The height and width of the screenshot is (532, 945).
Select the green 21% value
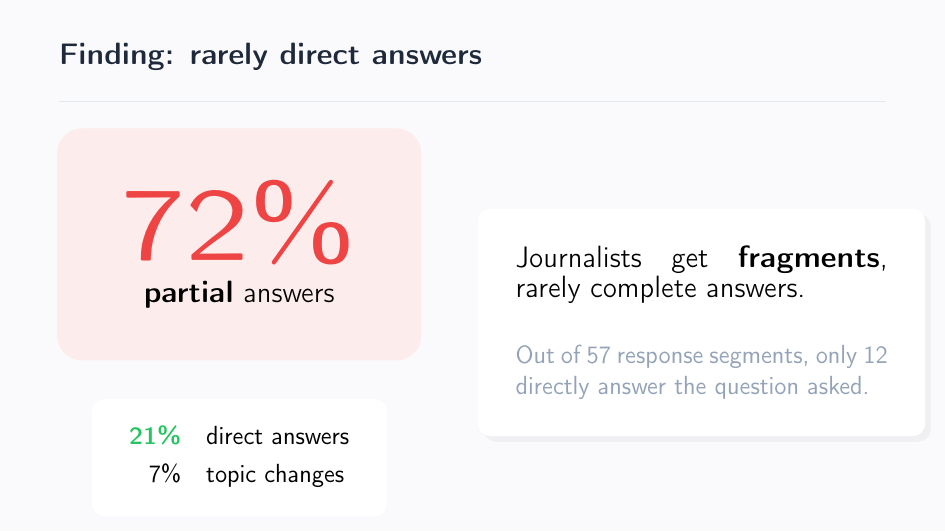click(x=154, y=437)
